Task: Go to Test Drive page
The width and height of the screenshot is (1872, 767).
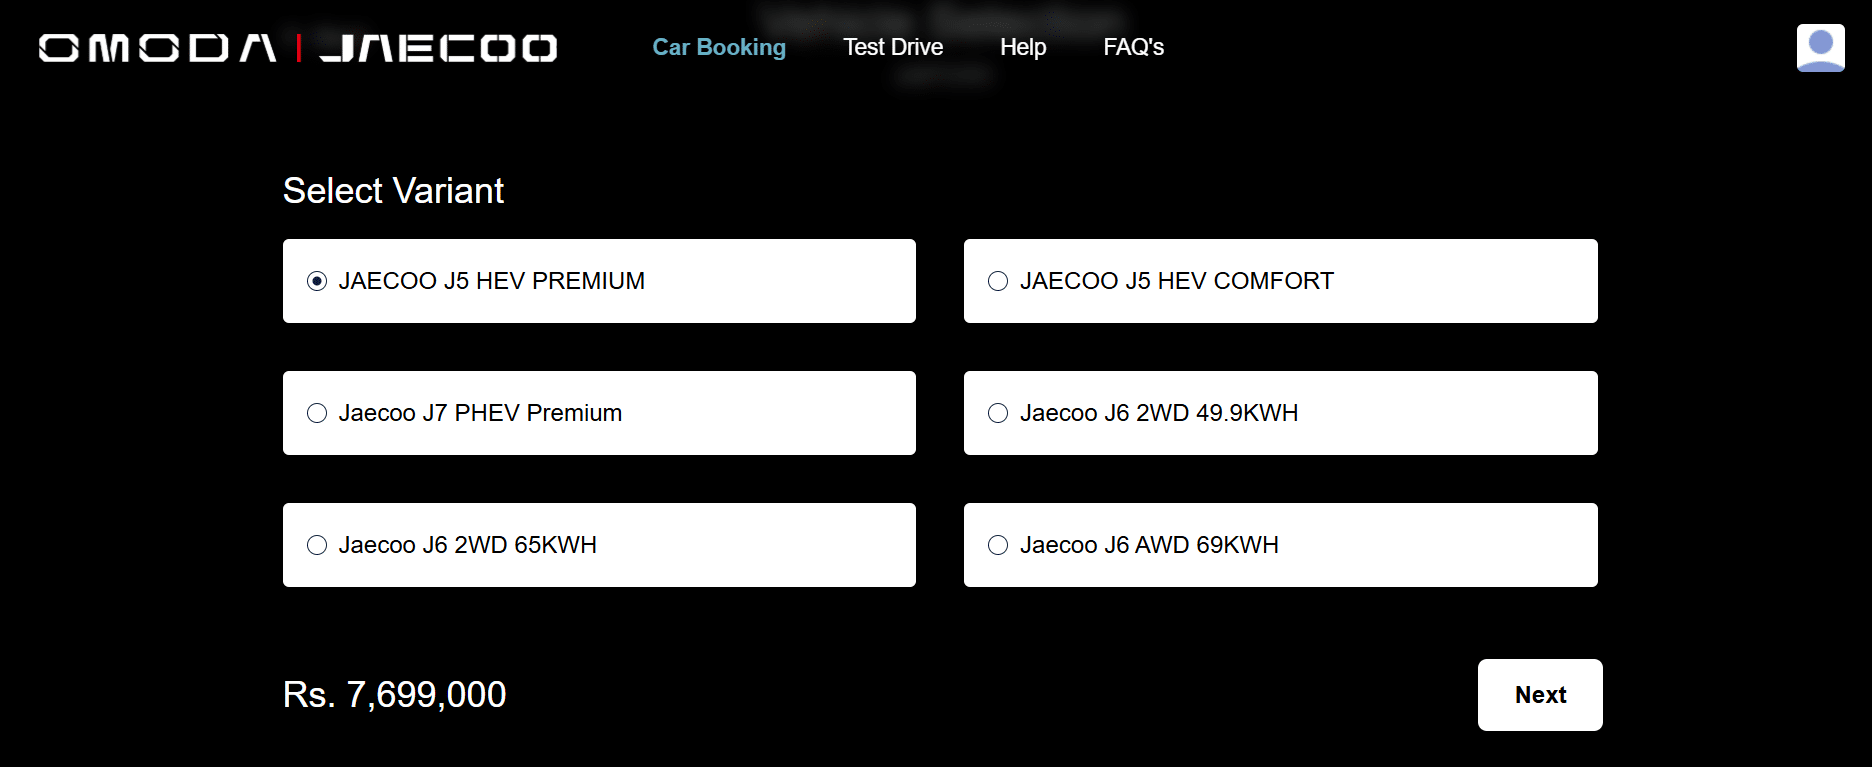Action: coord(893,47)
